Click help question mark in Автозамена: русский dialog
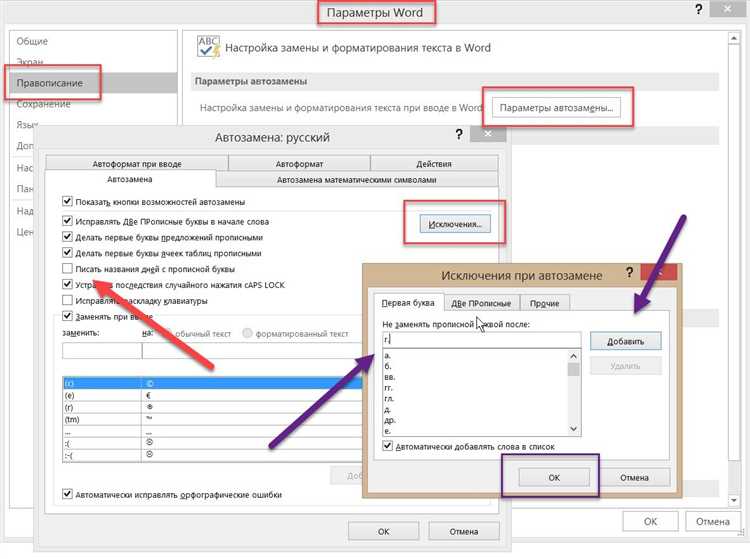 point(459,134)
